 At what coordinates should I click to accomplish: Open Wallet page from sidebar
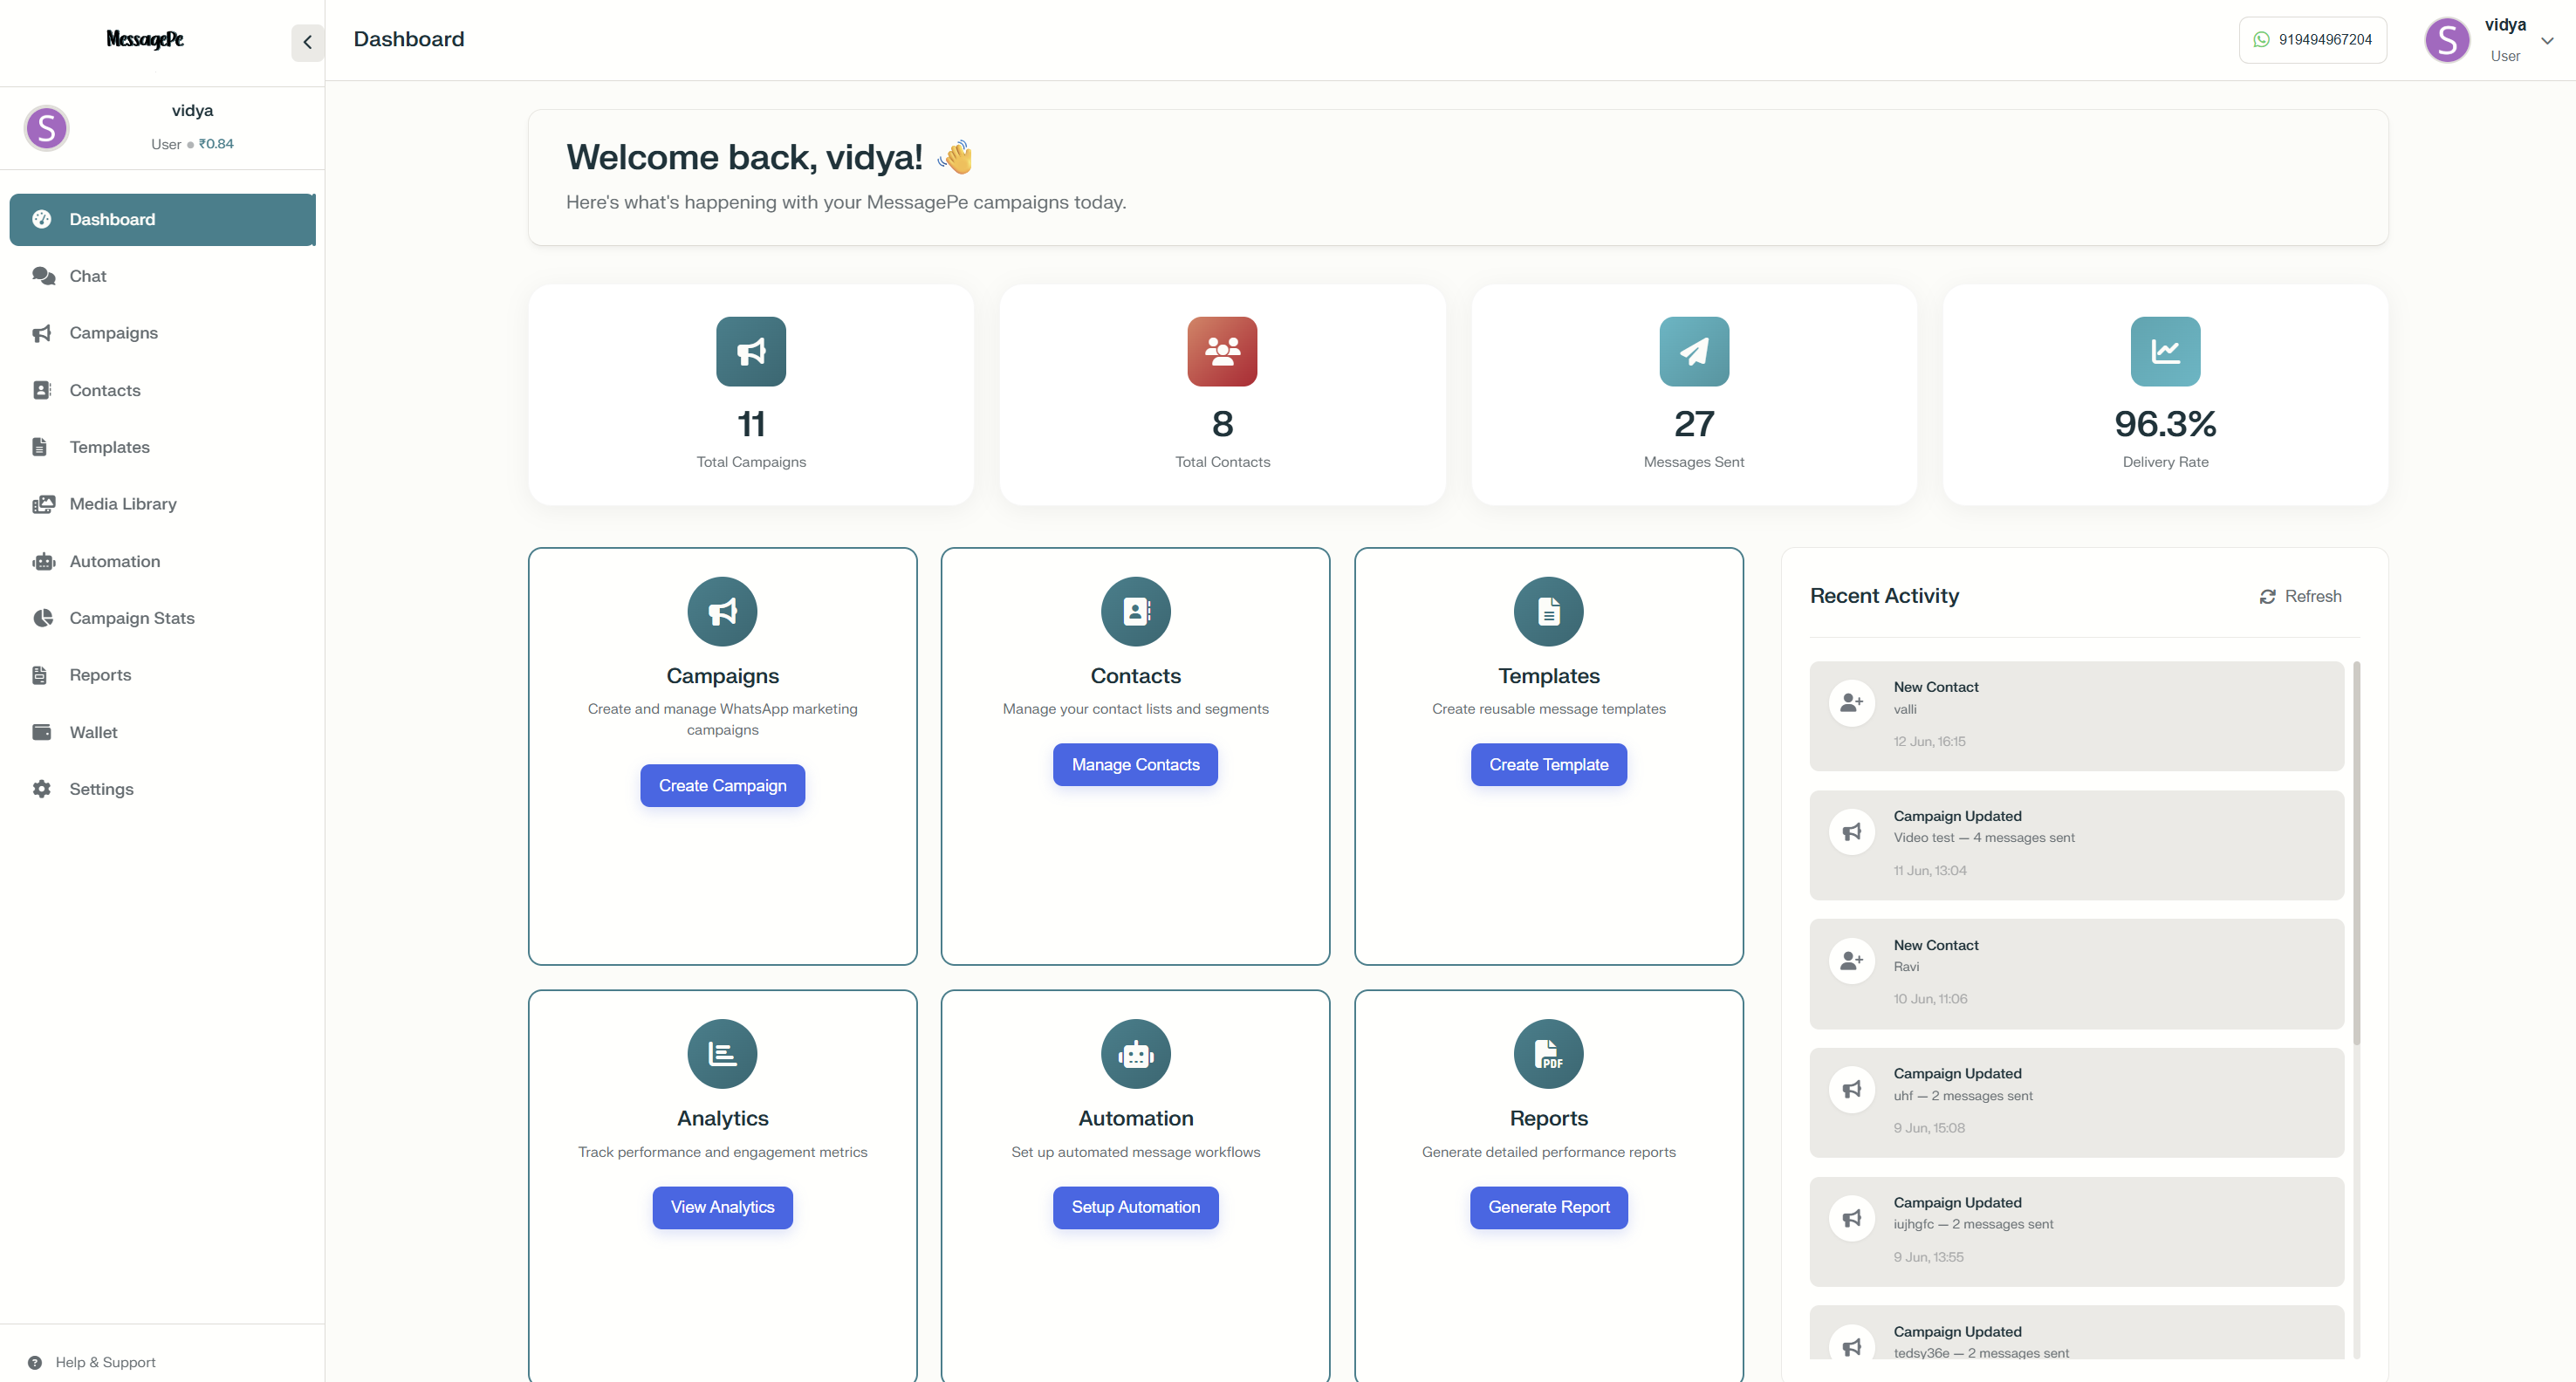point(163,732)
